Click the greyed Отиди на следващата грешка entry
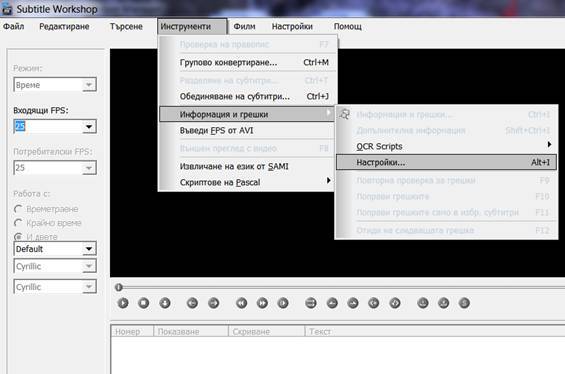This screenshot has height=374, width=565. coord(446,230)
